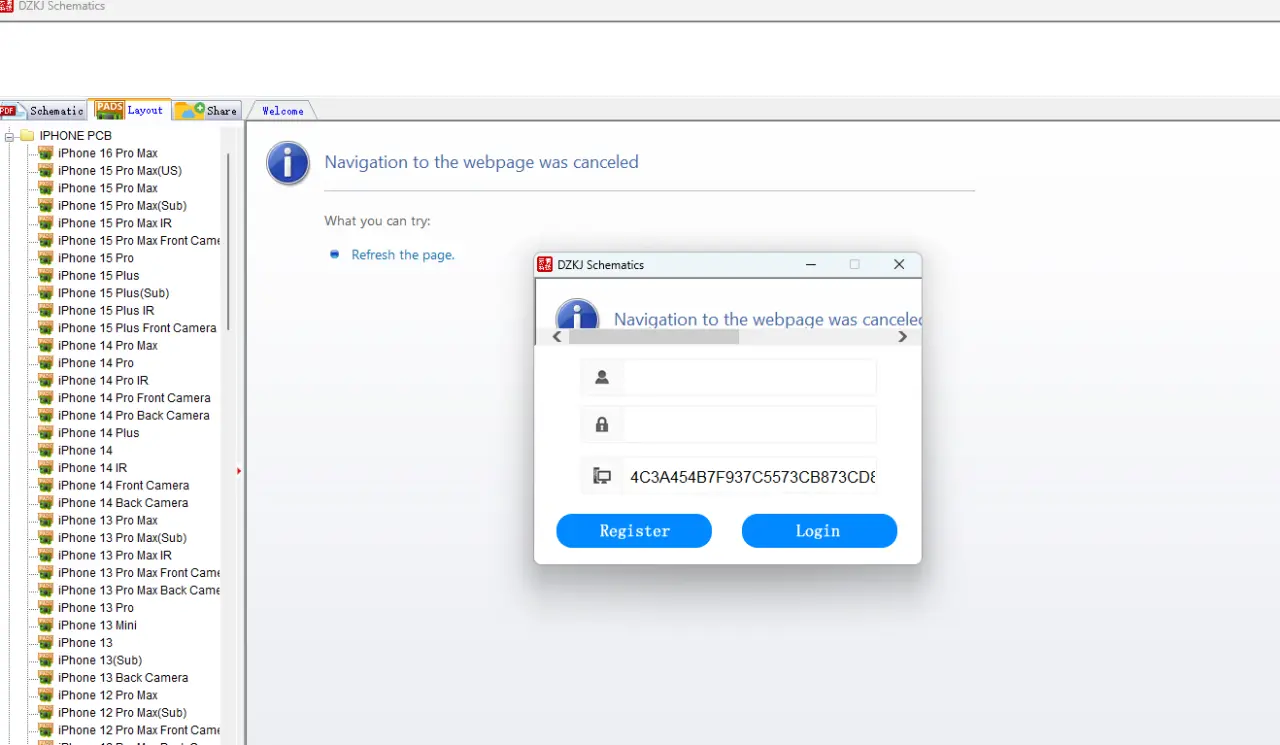This screenshot has width=1280, height=745.
Task: Open iPhone 12 Pro Max(Sub) entry
Action: tap(122, 713)
